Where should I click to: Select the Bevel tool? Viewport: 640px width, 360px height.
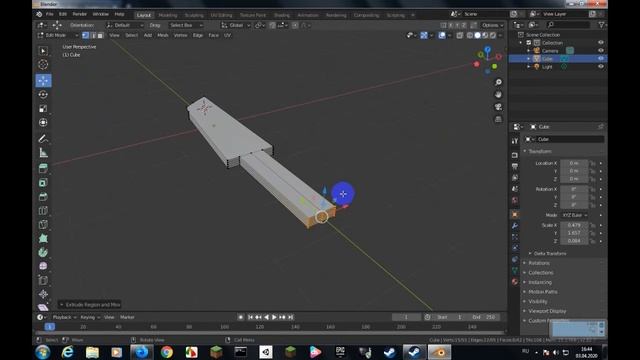click(43, 197)
